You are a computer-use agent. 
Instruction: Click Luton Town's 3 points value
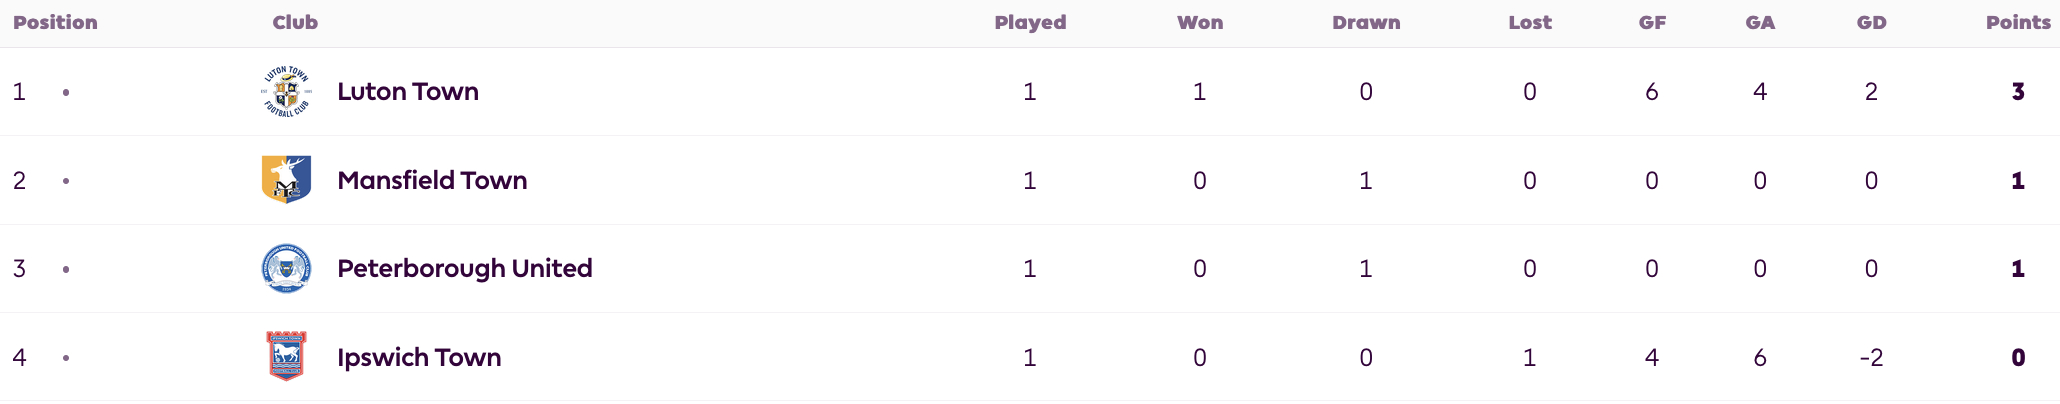click(x=2018, y=92)
